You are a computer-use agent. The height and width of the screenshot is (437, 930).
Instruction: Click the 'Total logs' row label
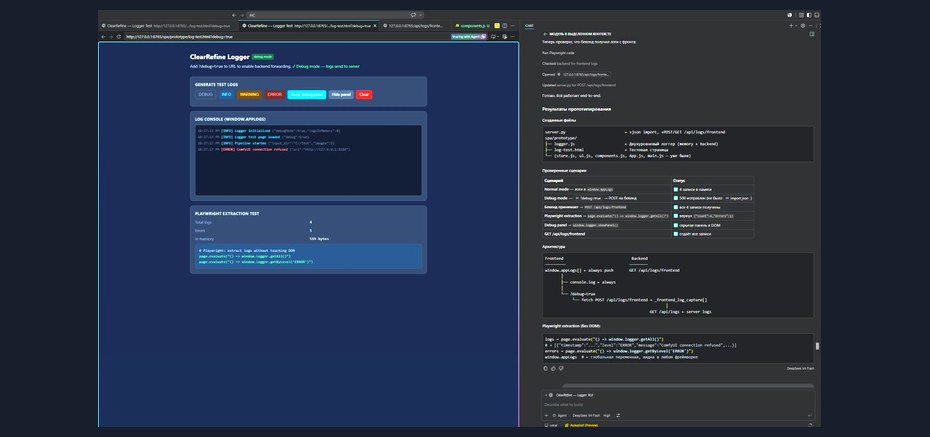point(203,222)
